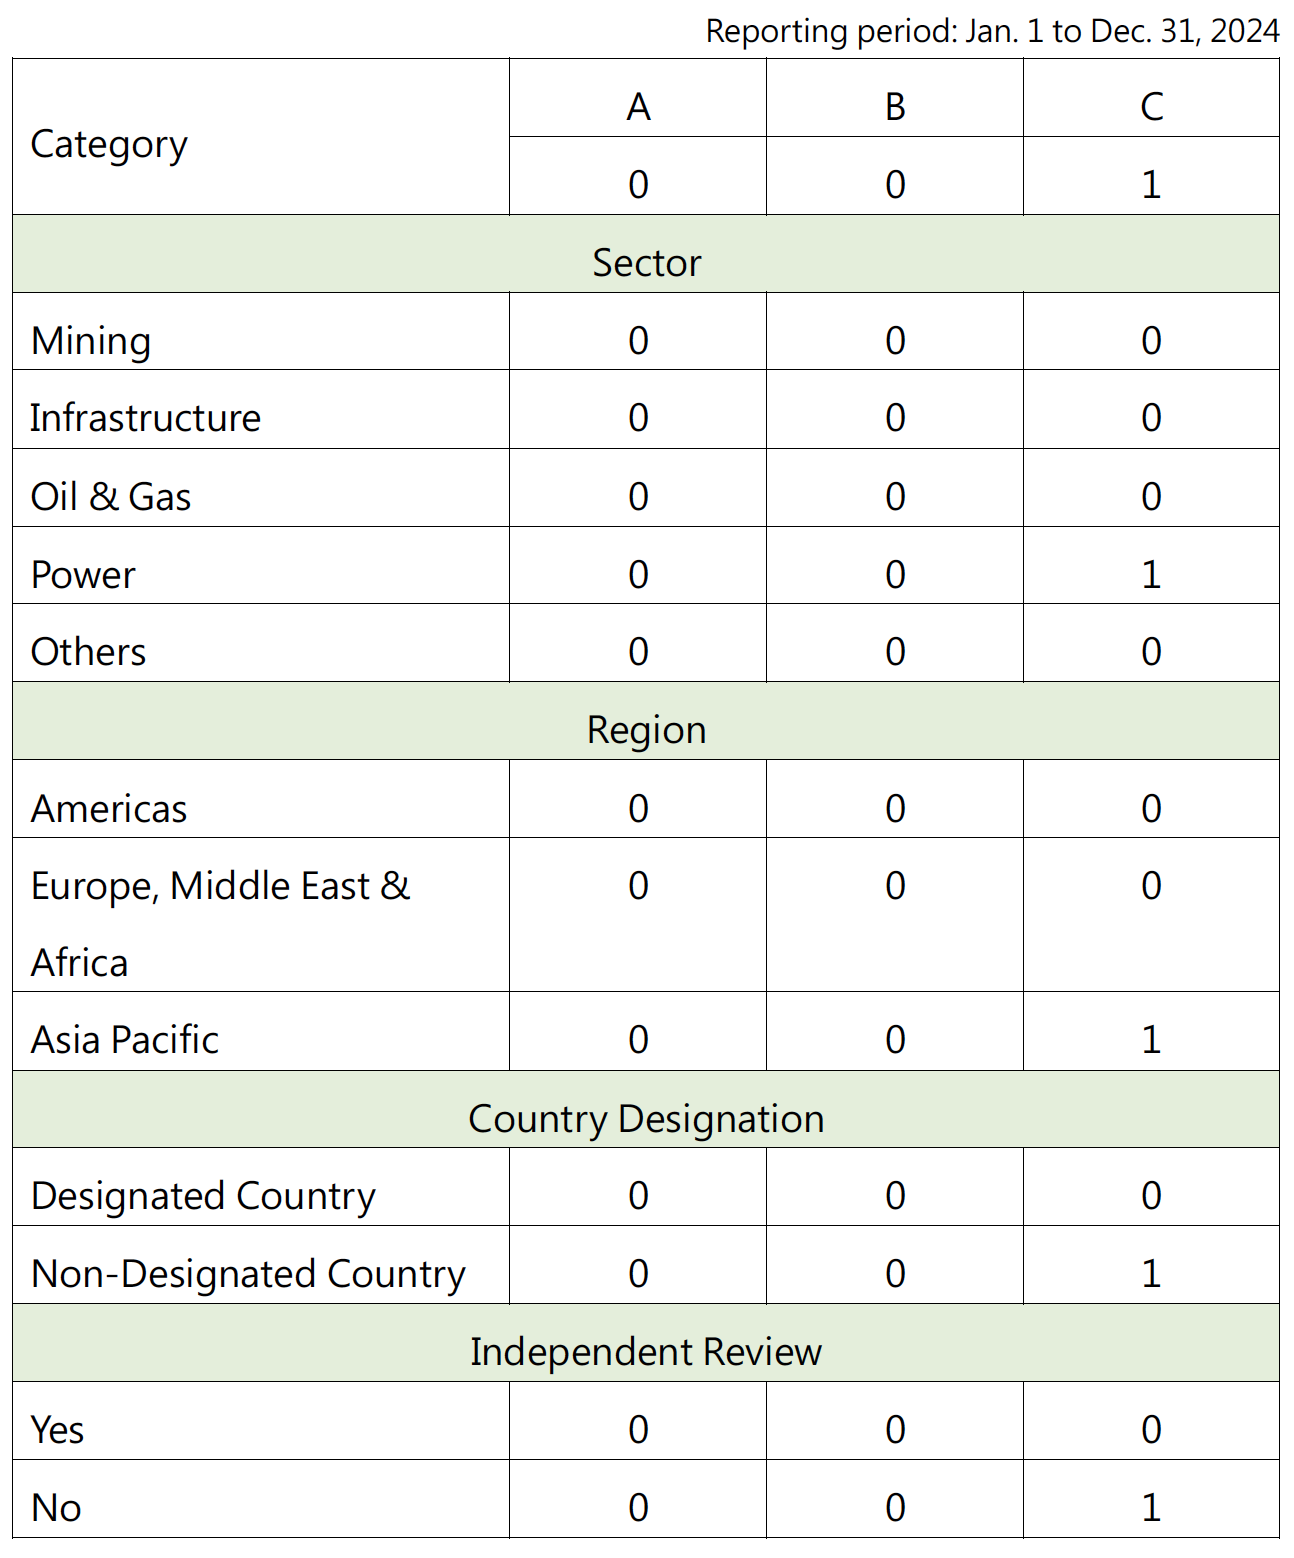
Task: Select the Oil & Gas row label
Action: 111,496
